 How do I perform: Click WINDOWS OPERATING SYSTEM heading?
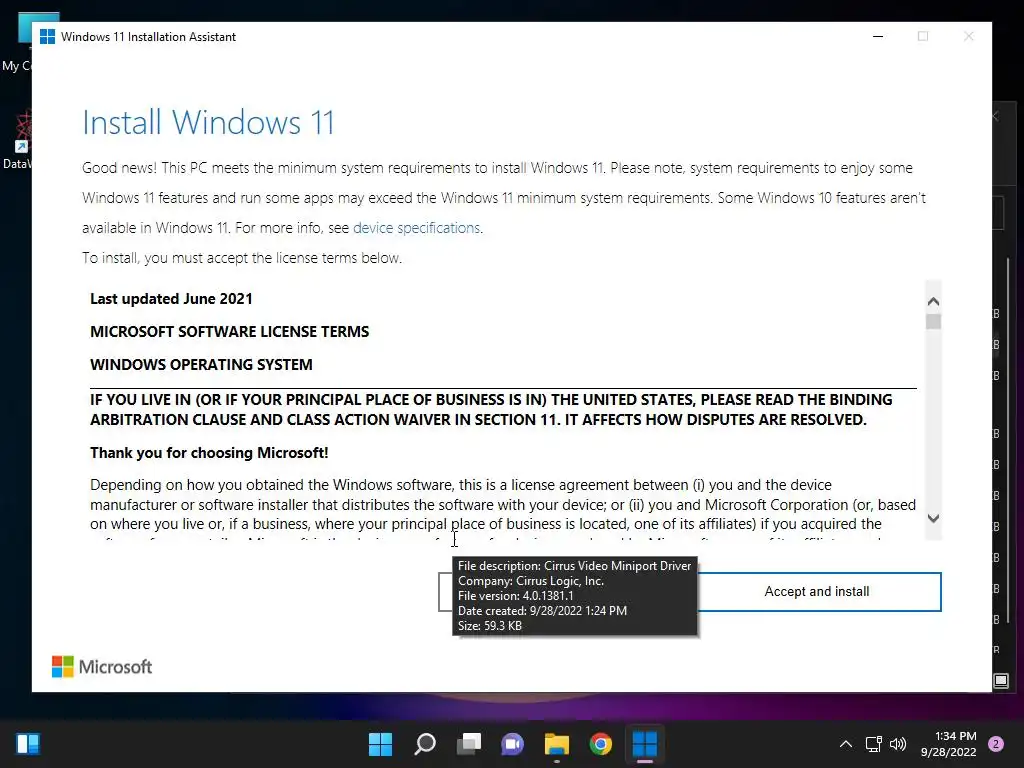(201, 364)
